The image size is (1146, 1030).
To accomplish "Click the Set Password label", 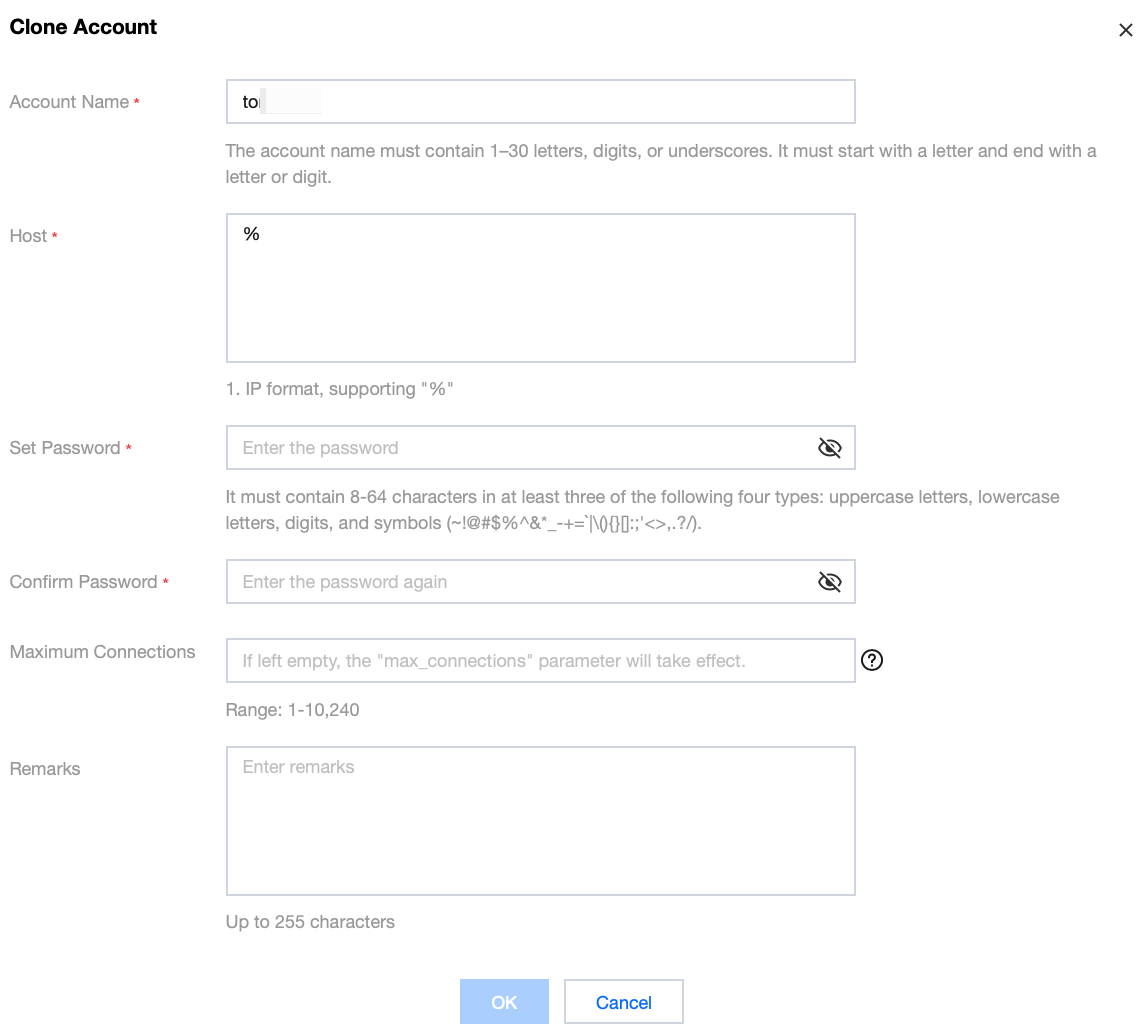I will (65, 448).
